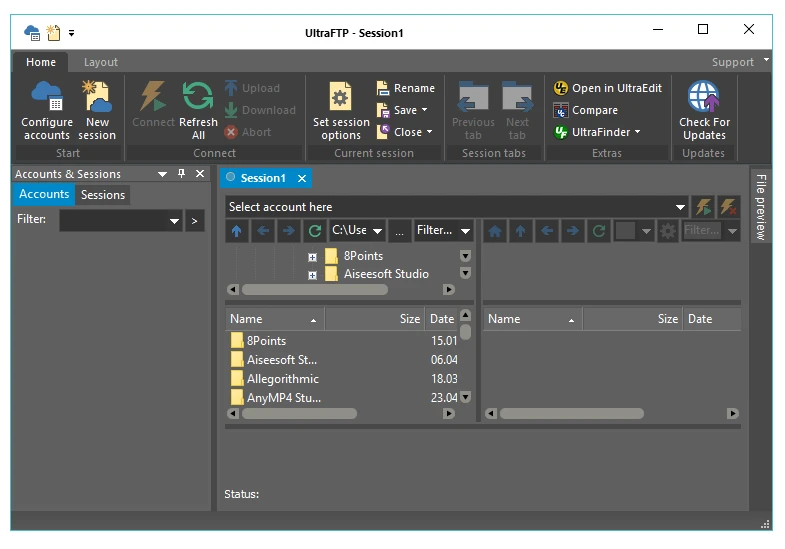The height and width of the screenshot is (549, 785).
Task: Open Configure accounts in the ribbon
Action: point(47,110)
